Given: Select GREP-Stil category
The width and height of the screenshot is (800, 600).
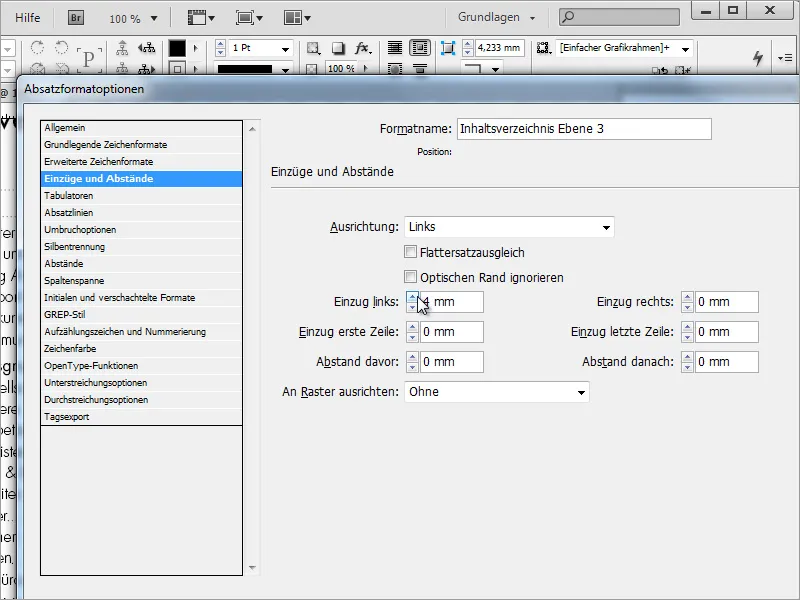Looking at the screenshot, I should point(141,315).
